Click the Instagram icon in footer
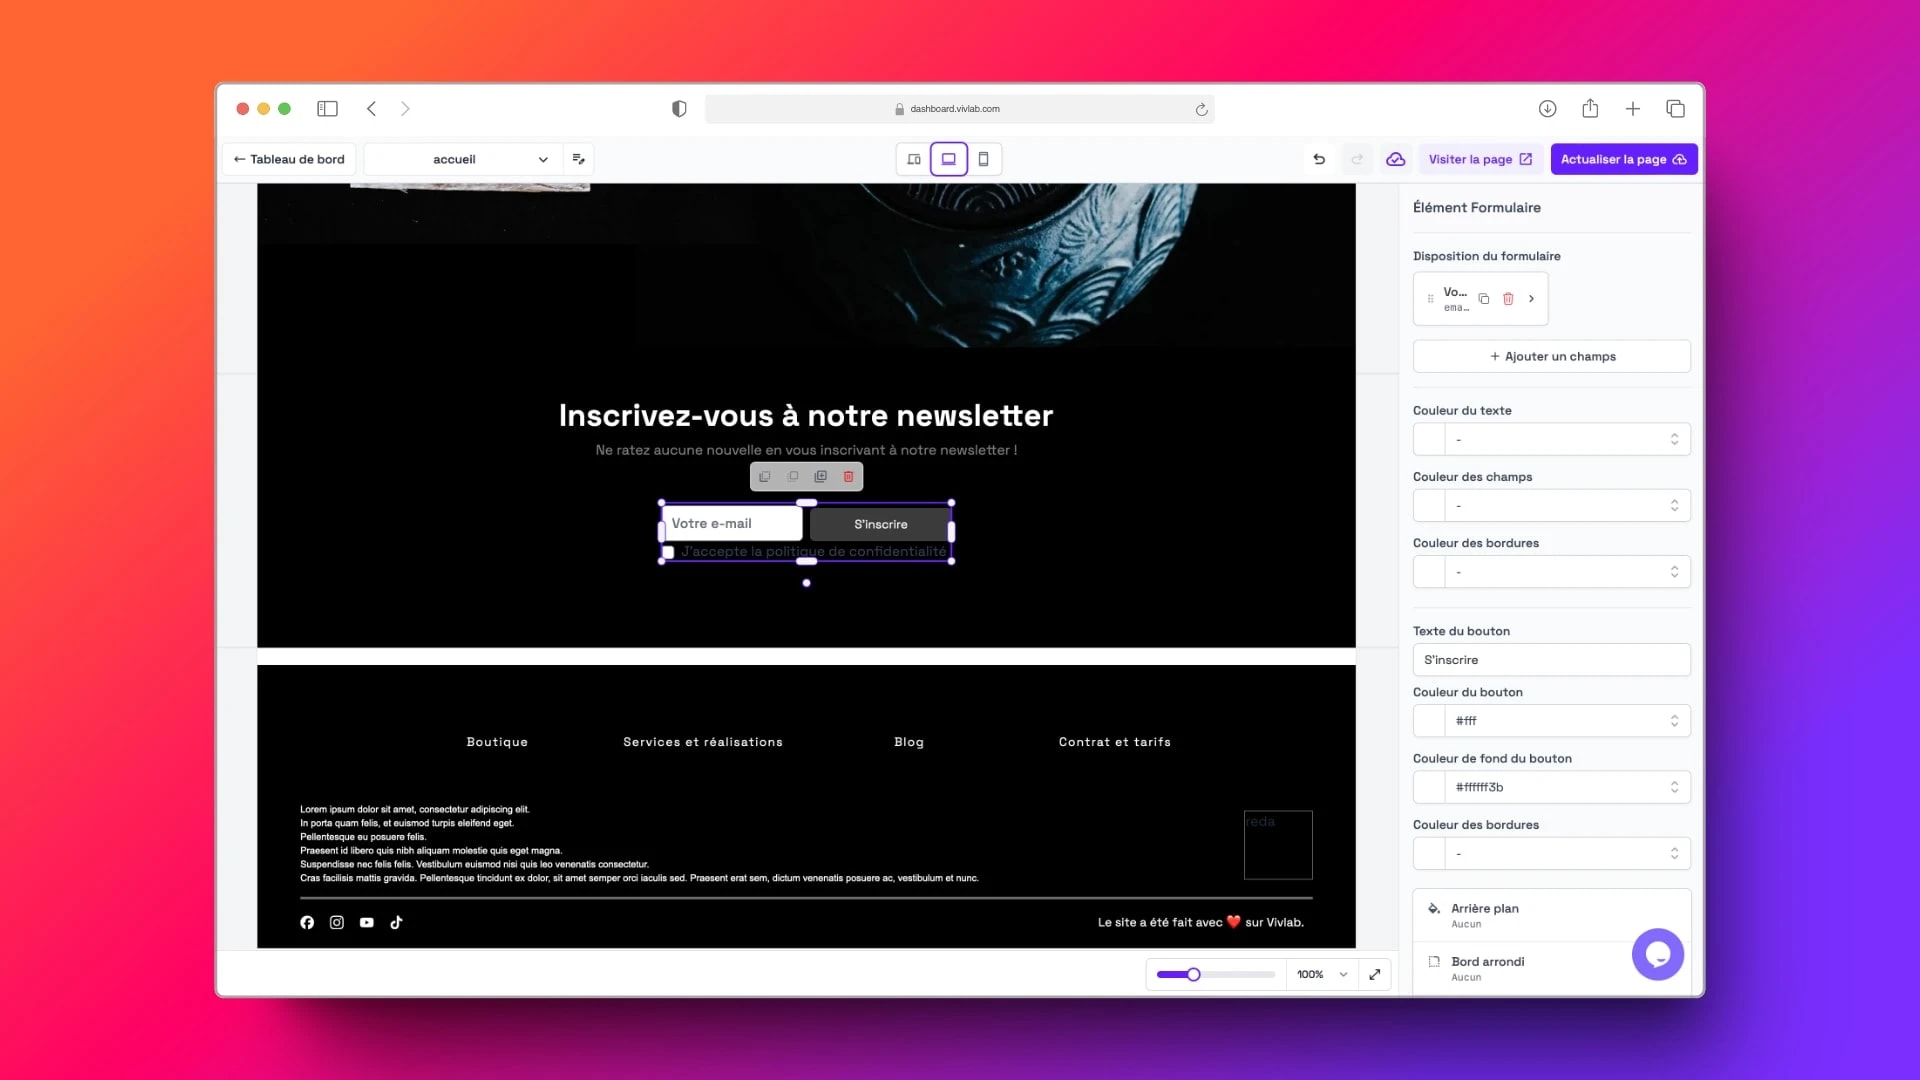 tap(337, 922)
